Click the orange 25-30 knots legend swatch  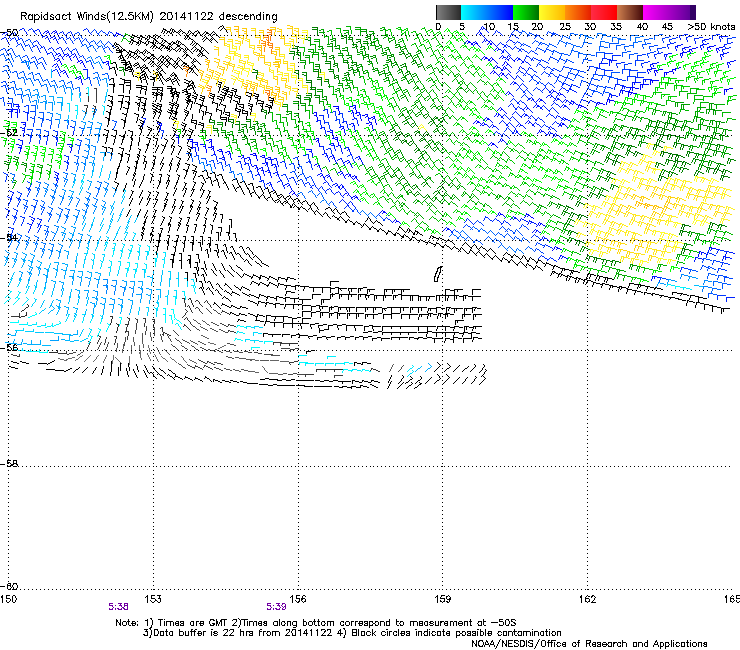point(578,12)
